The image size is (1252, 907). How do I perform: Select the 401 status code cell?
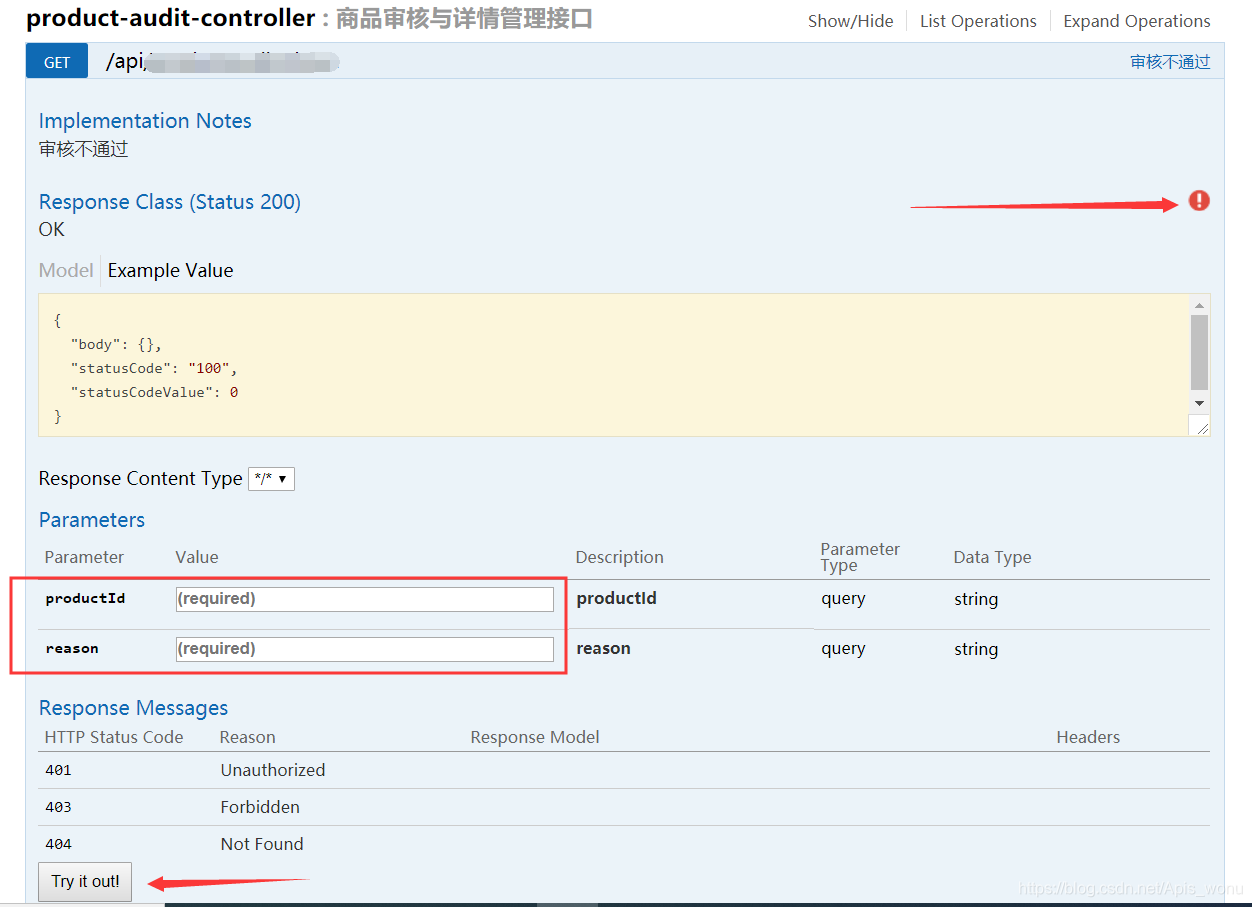[58, 771]
